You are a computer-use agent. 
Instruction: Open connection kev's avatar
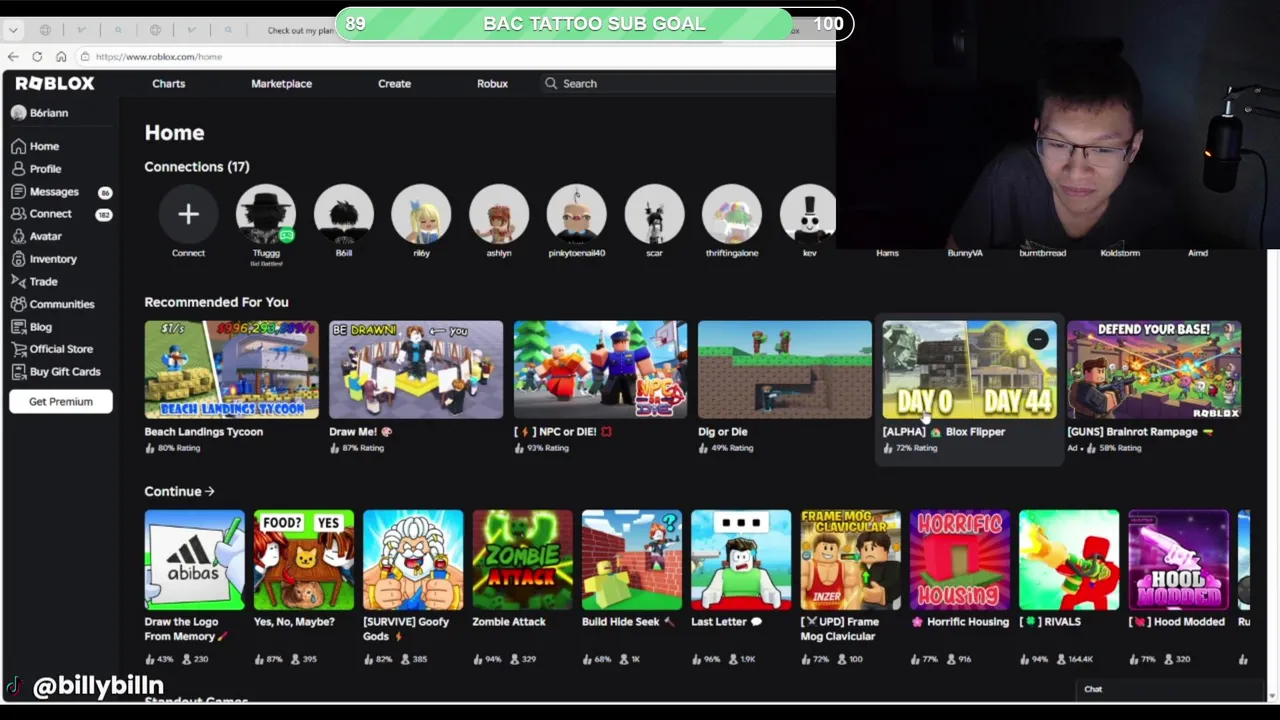click(x=808, y=214)
